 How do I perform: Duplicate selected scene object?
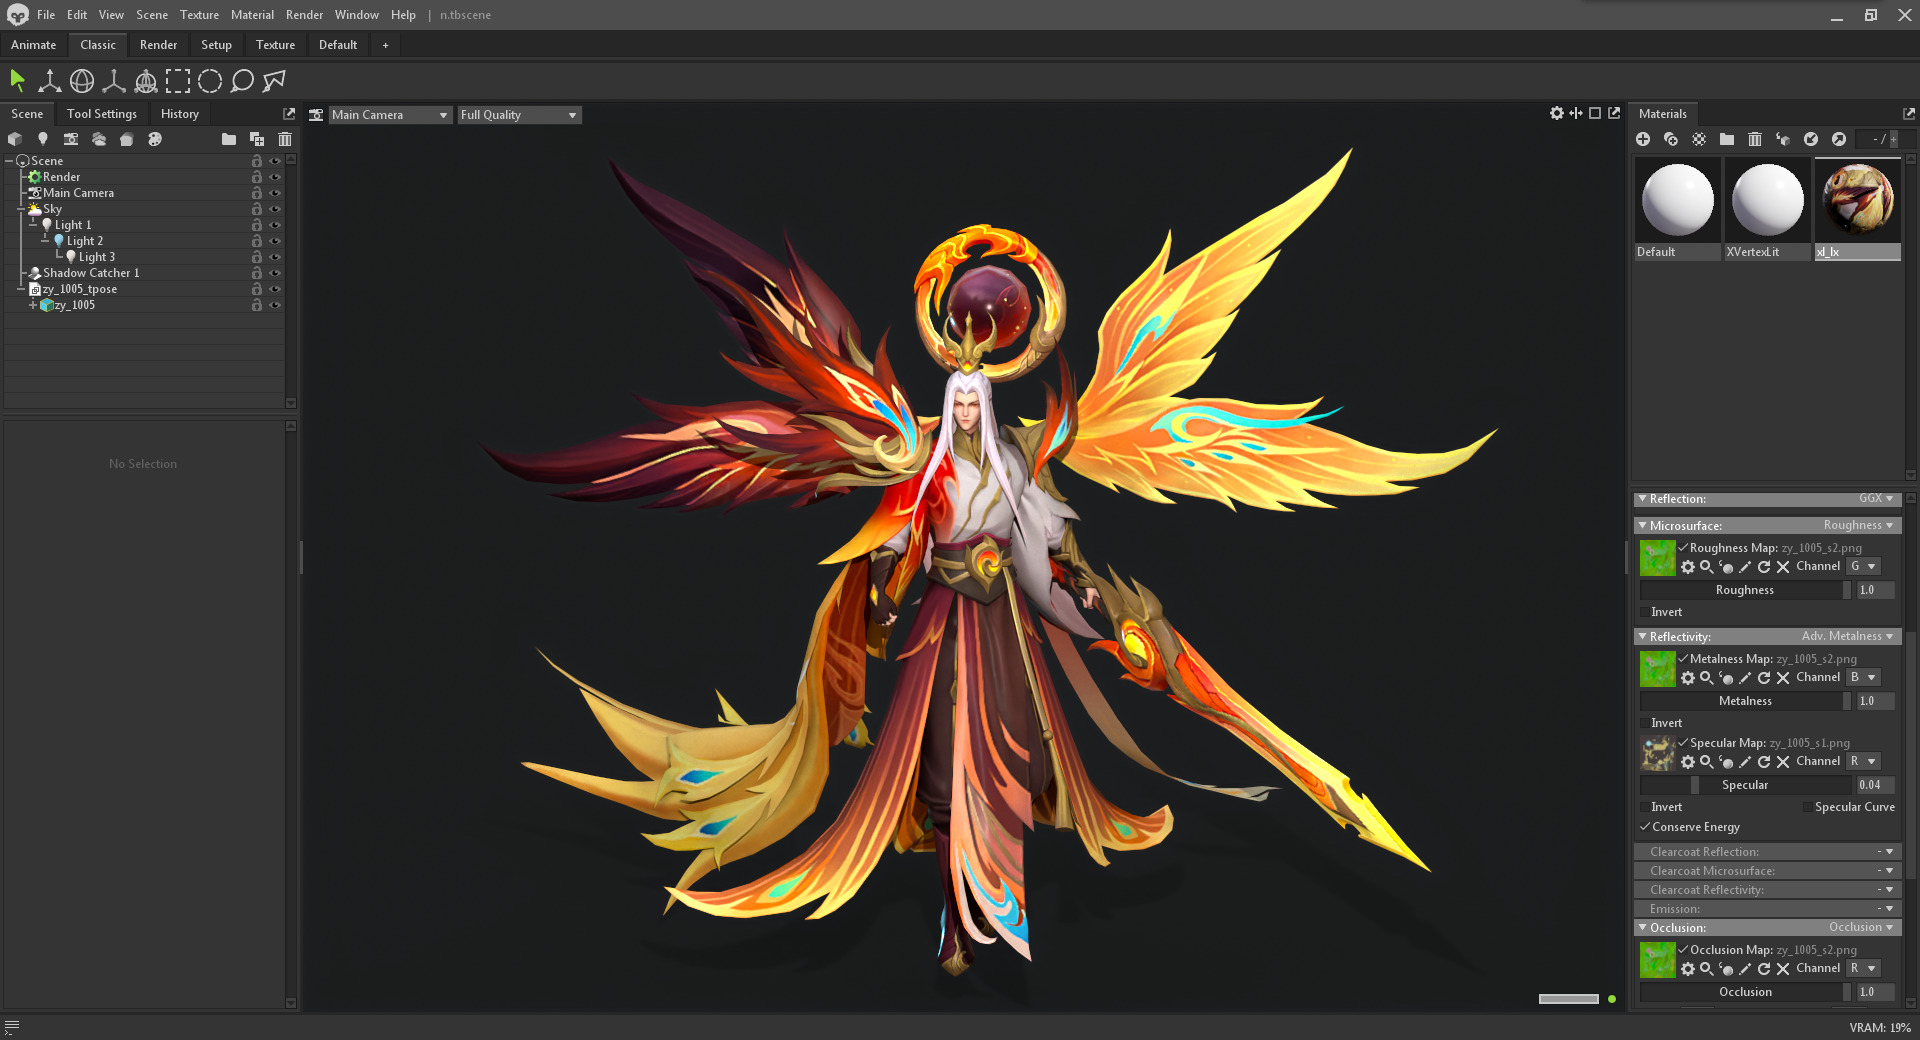tap(257, 139)
